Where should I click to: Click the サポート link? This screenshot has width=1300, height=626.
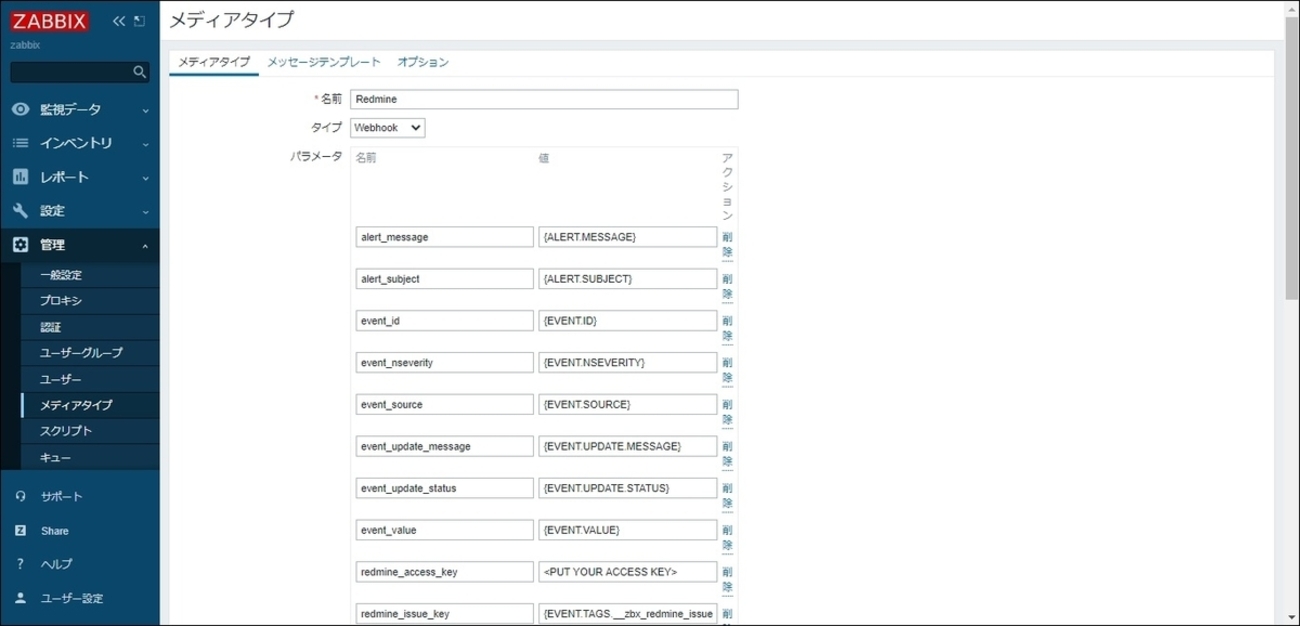(62, 497)
